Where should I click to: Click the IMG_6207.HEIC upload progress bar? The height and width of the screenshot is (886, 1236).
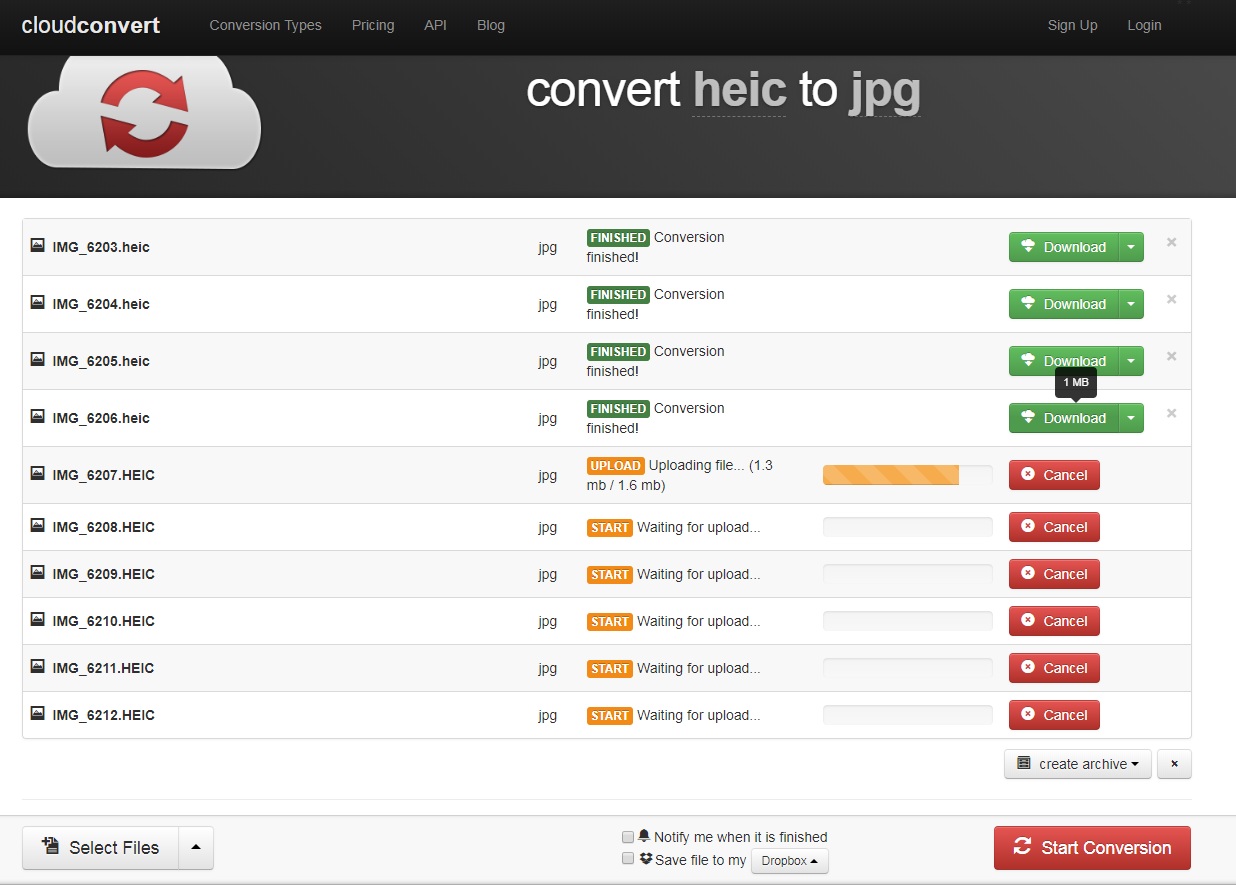coord(907,475)
